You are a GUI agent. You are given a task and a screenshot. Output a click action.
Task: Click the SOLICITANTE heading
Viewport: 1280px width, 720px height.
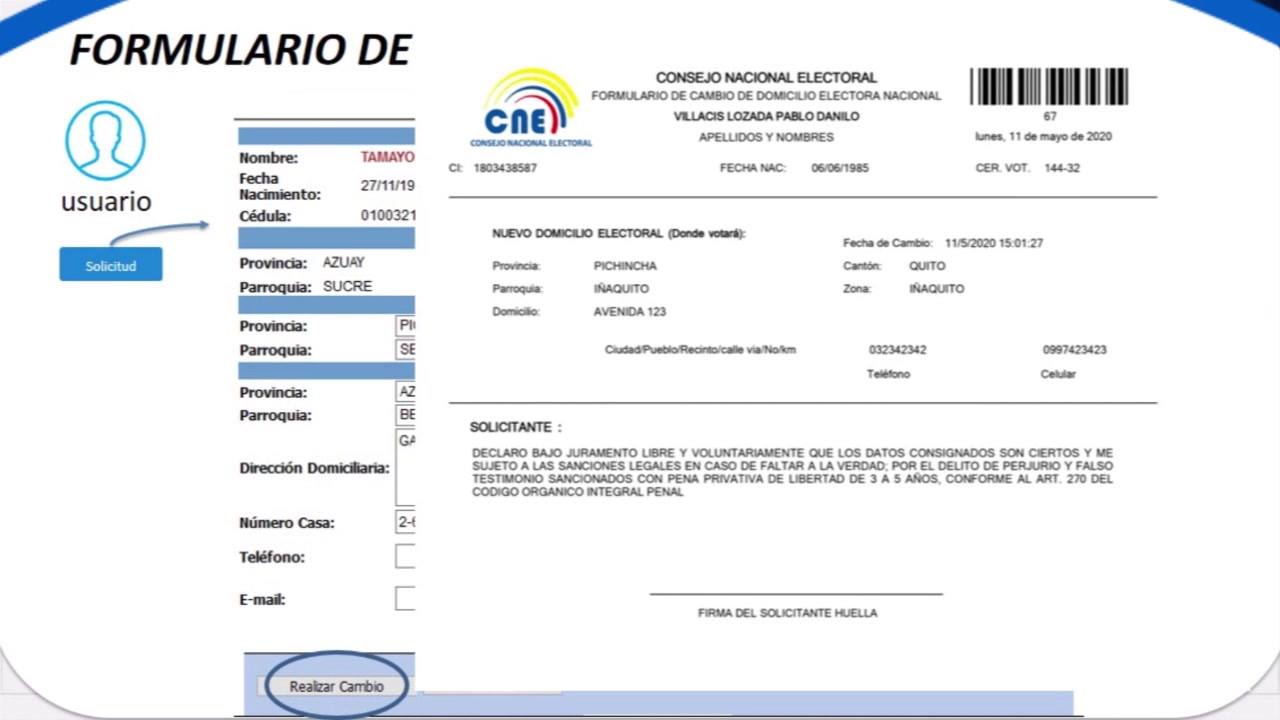[x=516, y=428]
